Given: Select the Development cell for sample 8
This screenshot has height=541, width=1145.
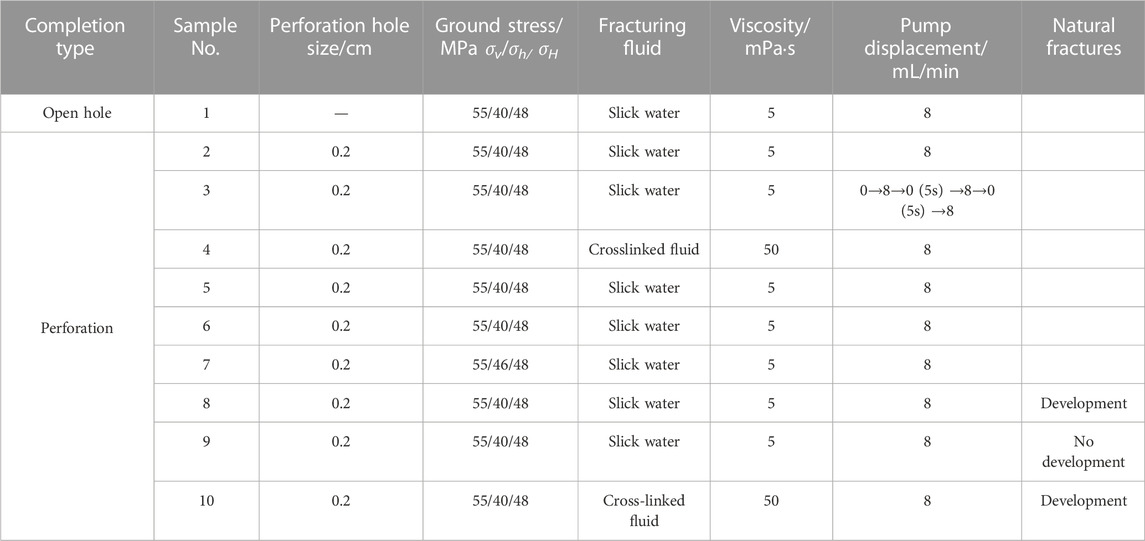Looking at the screenshot, I should coord(1084,403).
